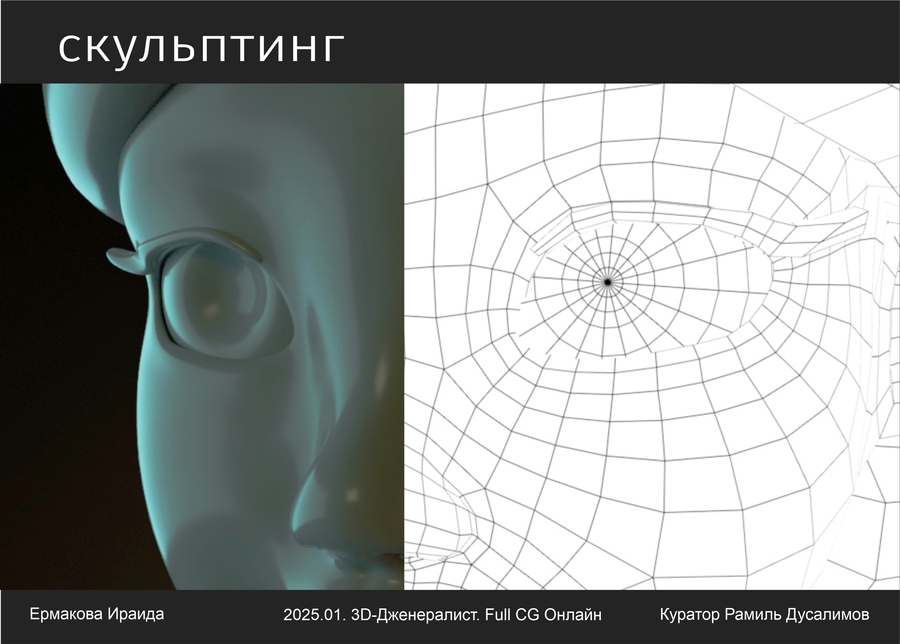Click the wireframe topology image
This screenshot has height=644, width=900.
(652, 336)
